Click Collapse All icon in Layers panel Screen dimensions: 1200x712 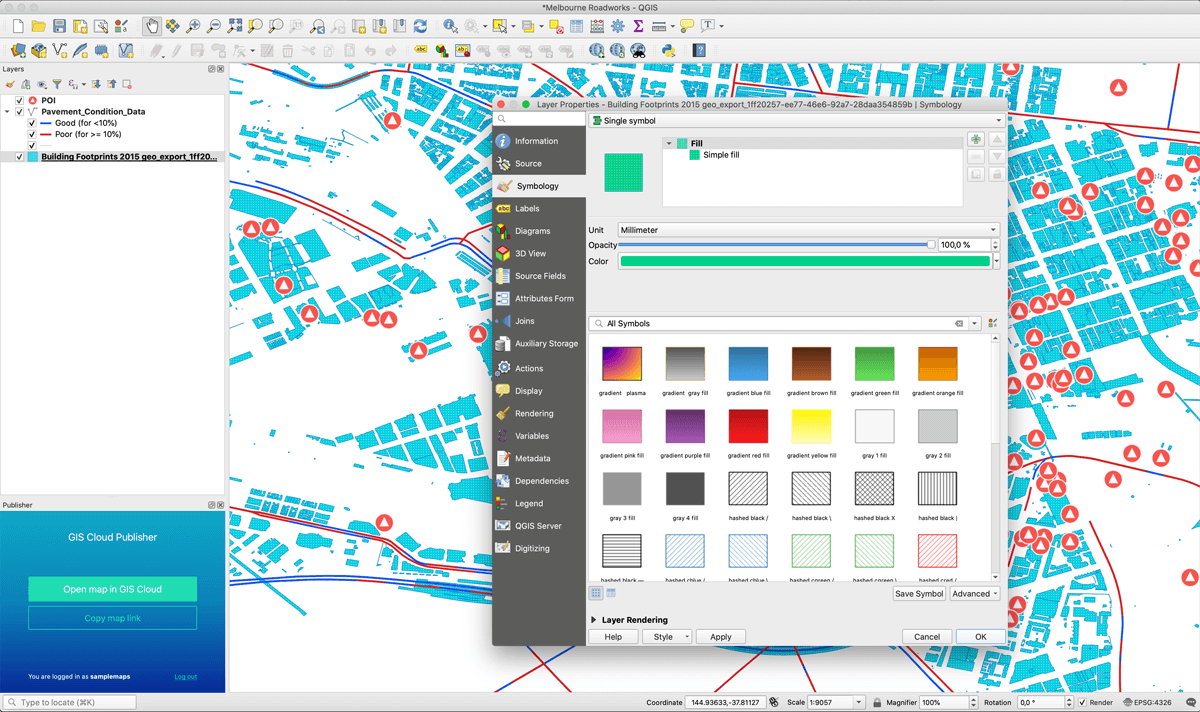[112, 84]
